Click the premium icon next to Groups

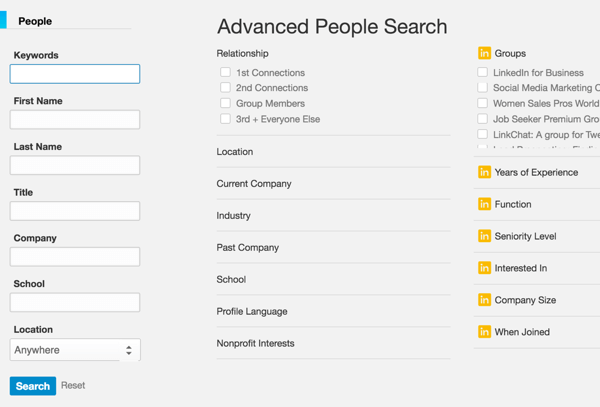(484, 53)
